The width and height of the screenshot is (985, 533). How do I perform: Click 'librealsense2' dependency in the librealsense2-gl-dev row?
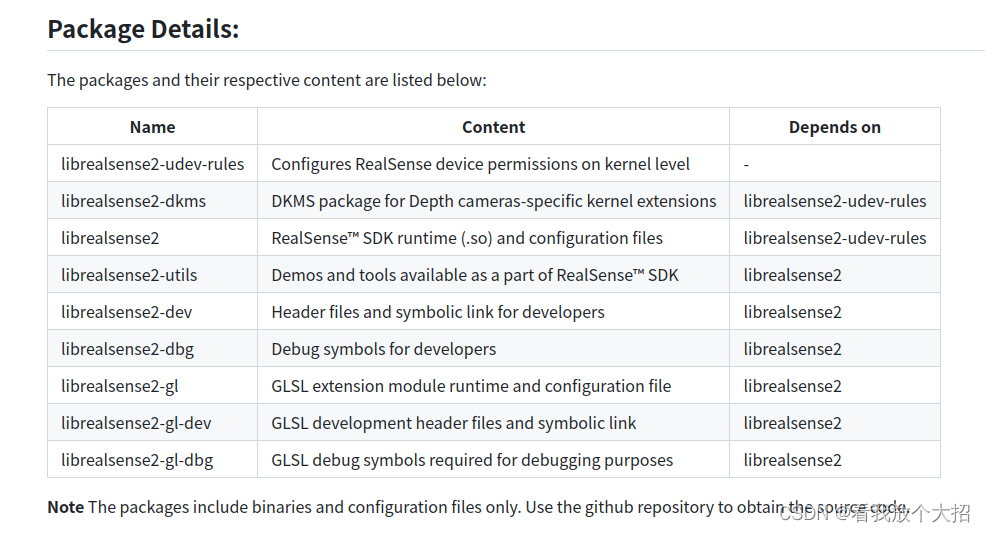coord(792,424)
